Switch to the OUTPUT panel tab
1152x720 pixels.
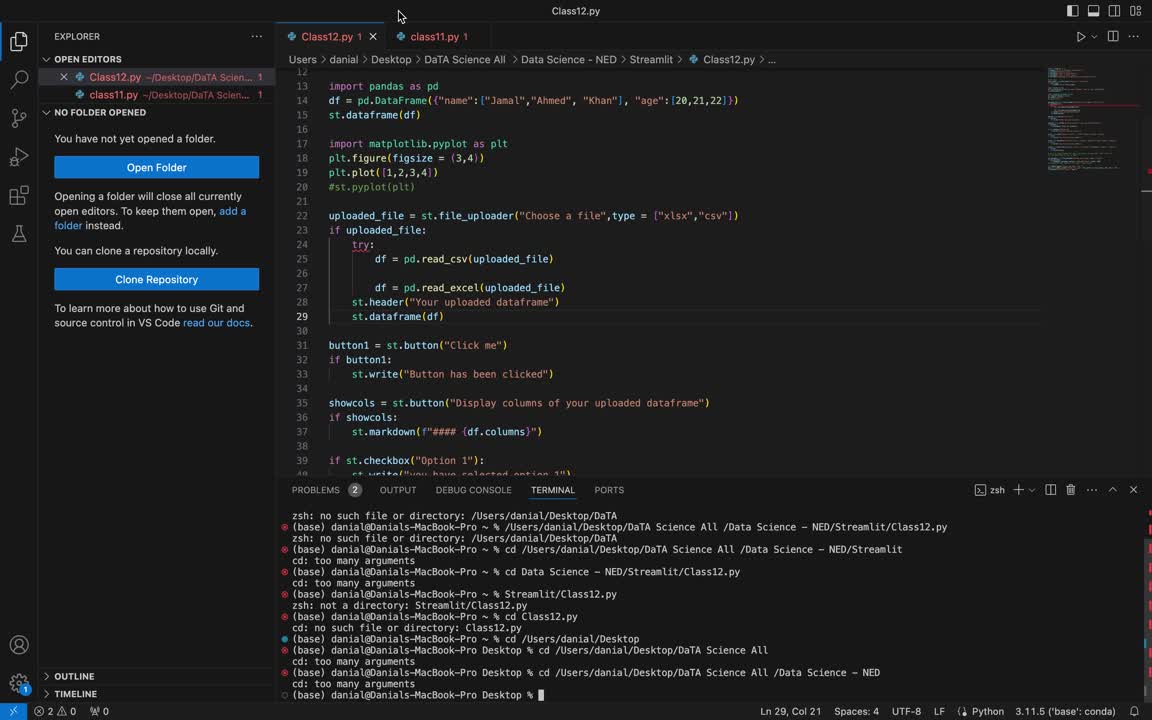click(398, 490)
